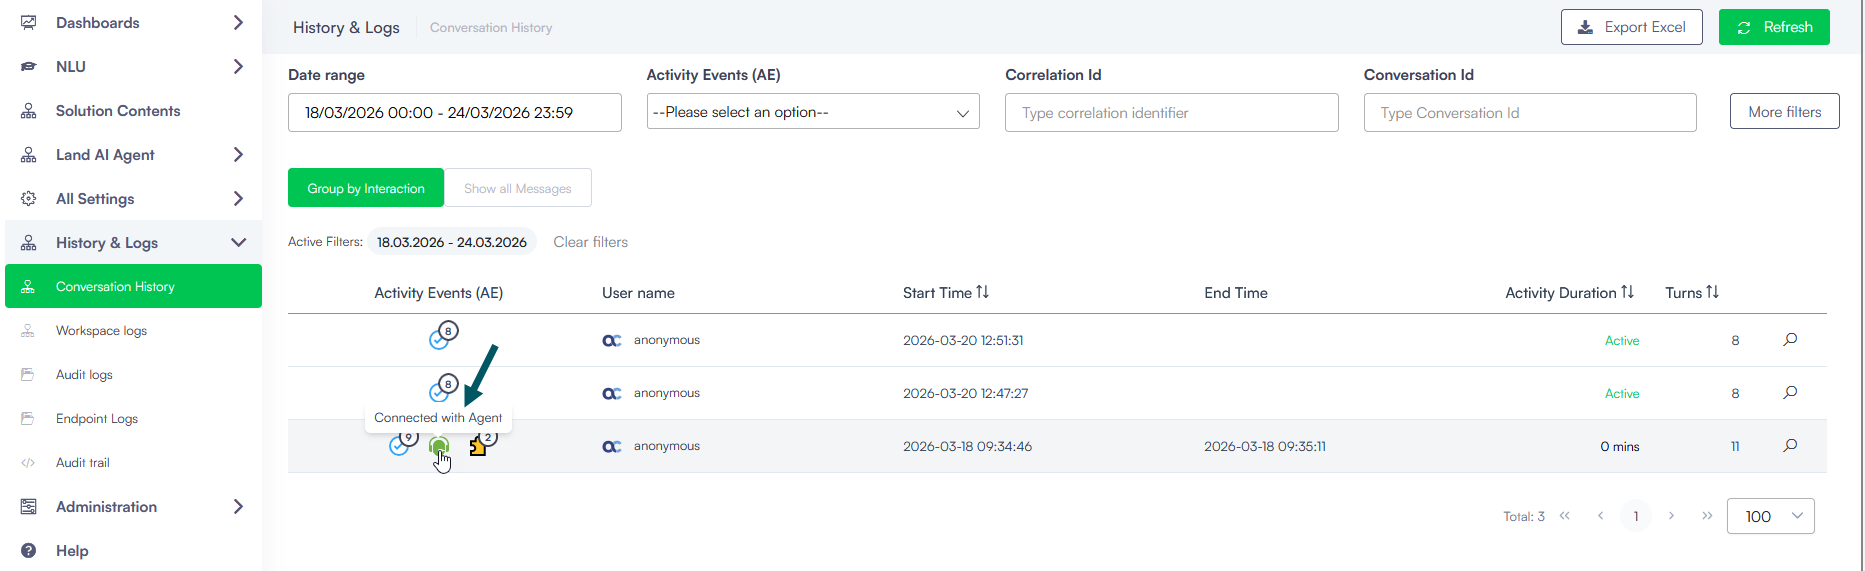Switch to Group by Interaction view
Image resolution: width=1865 pixels, height=571 pixels.
(x=366, y=188)
